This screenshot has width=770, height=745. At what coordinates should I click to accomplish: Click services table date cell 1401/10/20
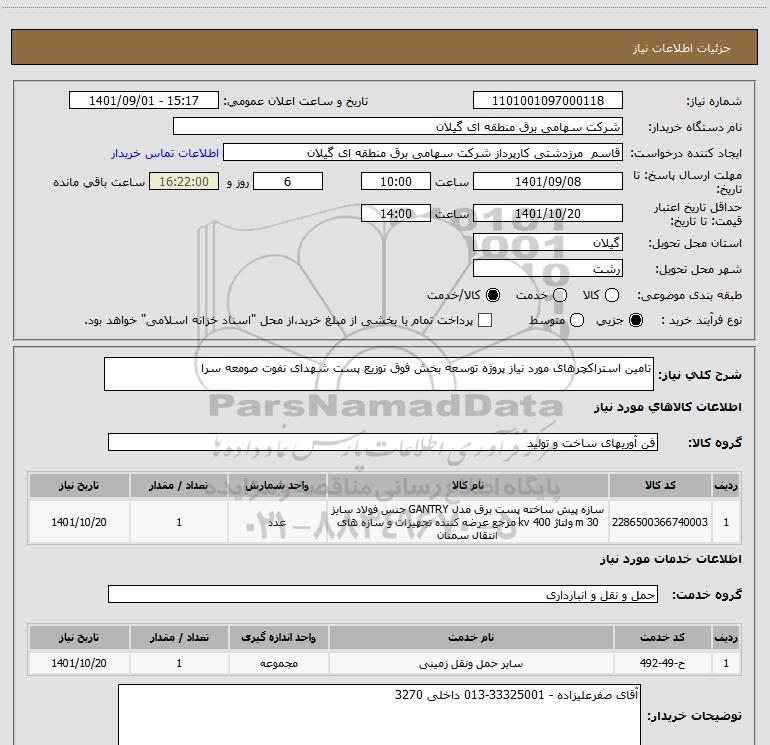(79, 663)
